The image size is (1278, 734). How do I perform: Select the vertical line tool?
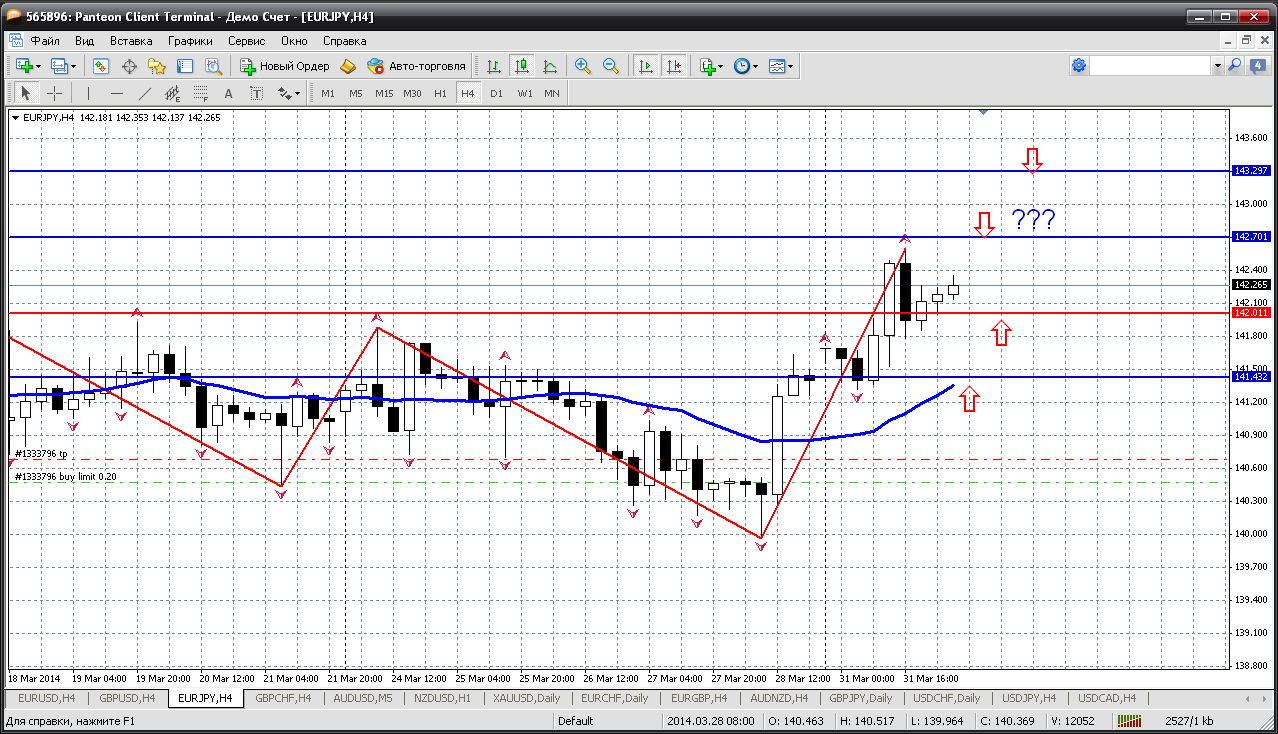coord(89,93)
